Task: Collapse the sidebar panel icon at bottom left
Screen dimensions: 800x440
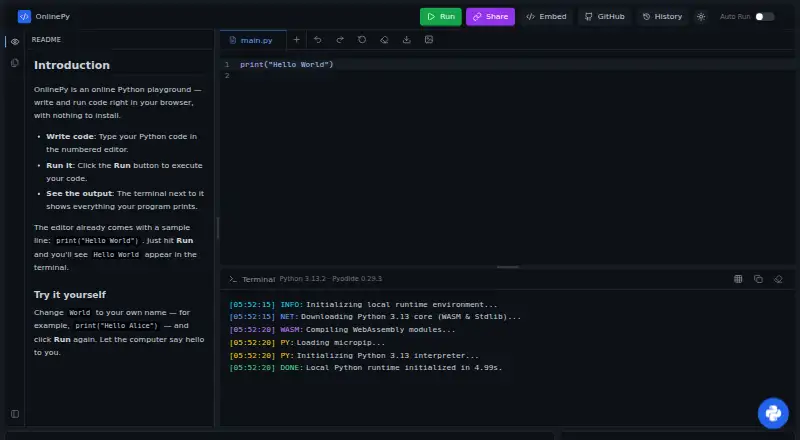Action: point(15,414)
